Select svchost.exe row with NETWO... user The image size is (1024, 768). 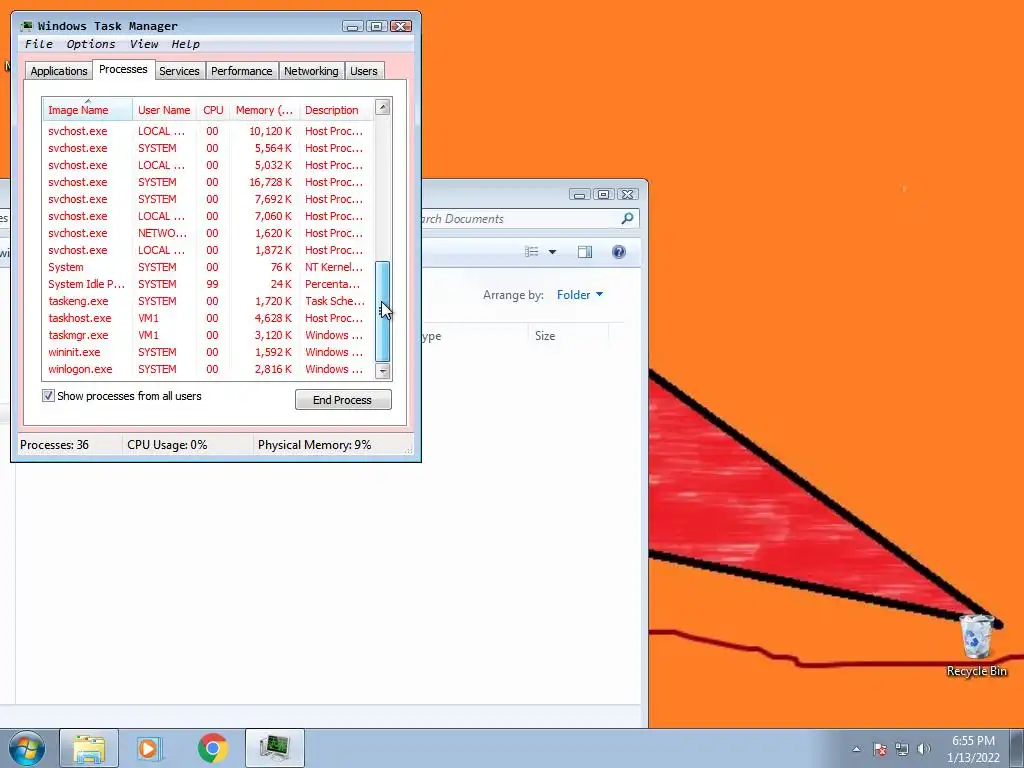point(208,233)
